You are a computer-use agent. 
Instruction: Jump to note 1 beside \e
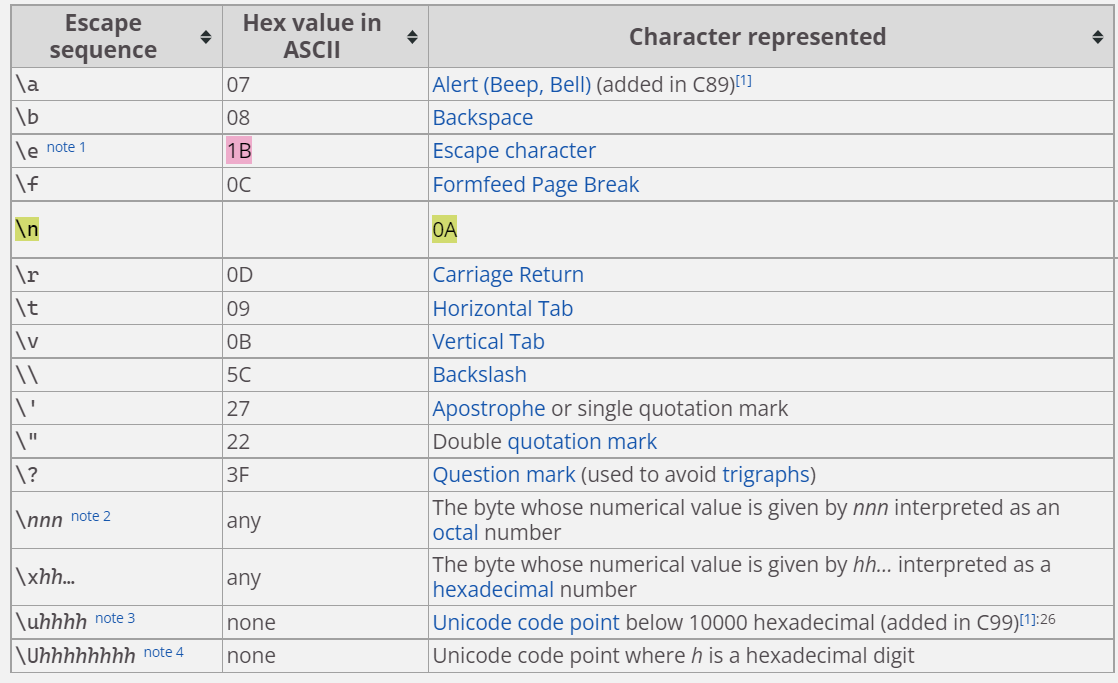(x=66, y=147)
